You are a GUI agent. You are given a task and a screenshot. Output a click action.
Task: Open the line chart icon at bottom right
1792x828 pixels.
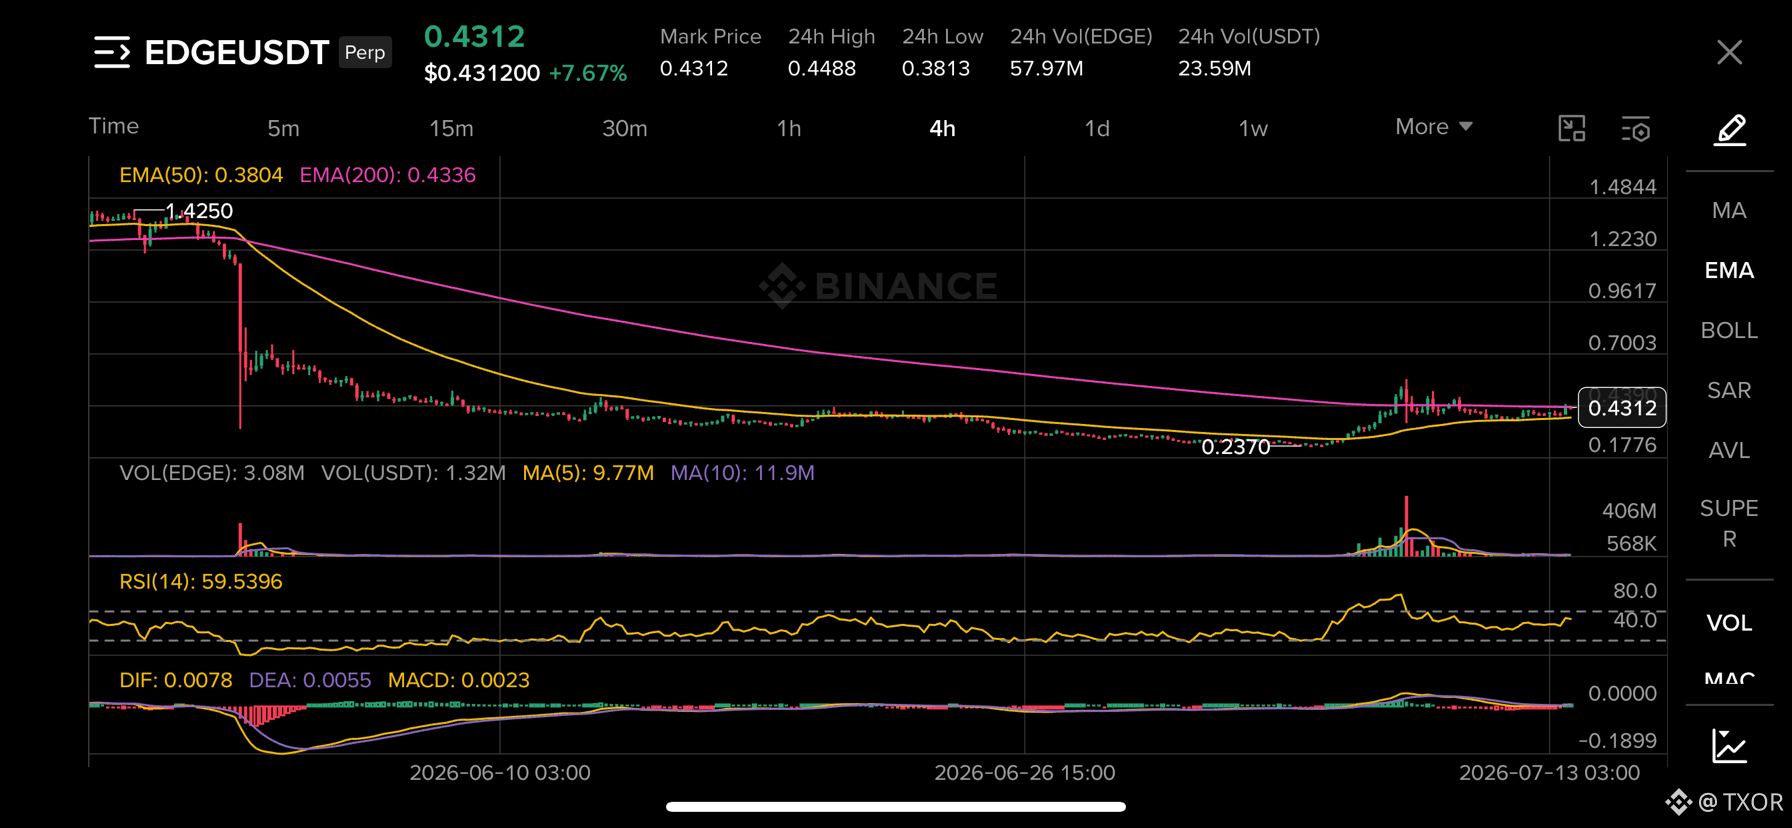coord(1729,746)
